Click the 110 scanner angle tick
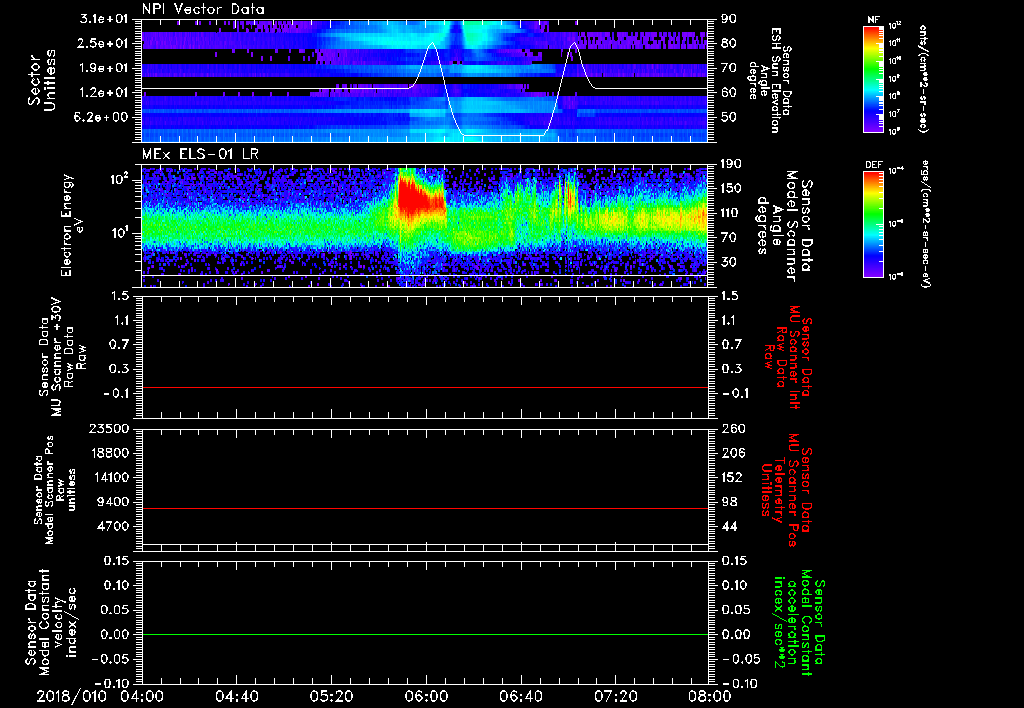This screenshot has width=1024, height=708. click(x=731, y=213)
